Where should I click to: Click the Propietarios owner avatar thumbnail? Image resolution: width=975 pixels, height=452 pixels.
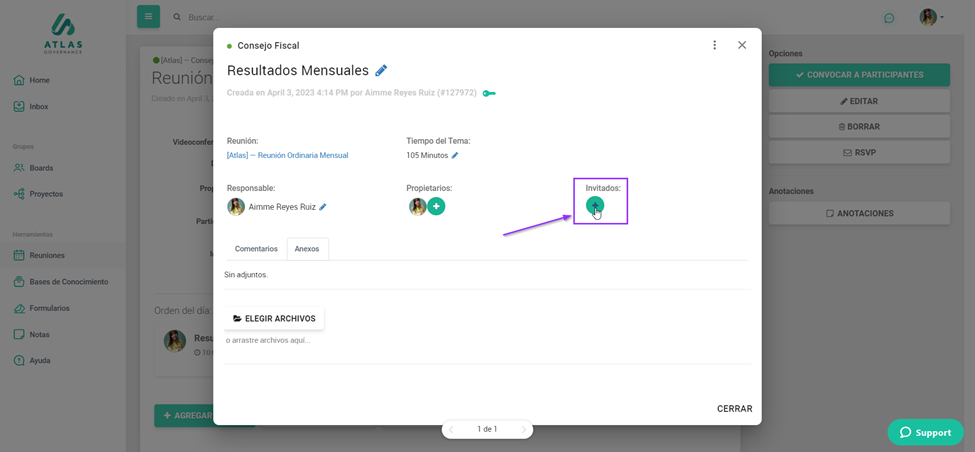(x=417, y=206)
